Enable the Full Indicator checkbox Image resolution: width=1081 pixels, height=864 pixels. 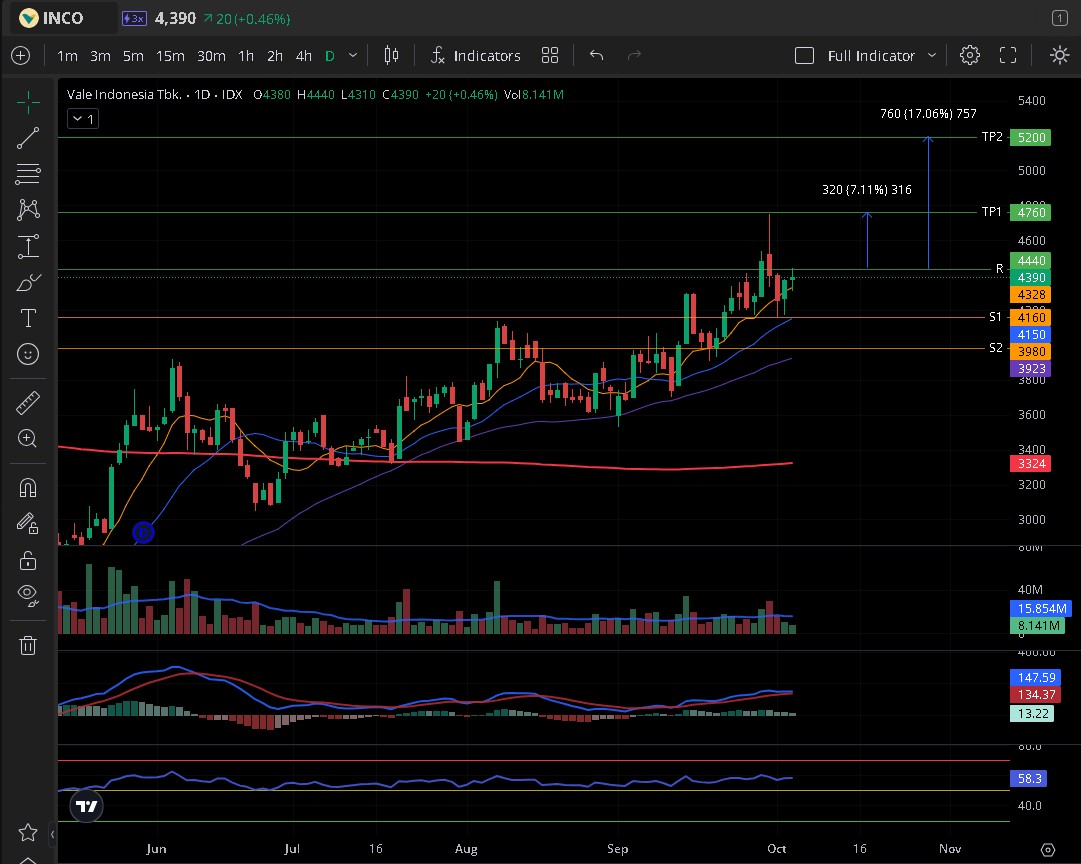click(x=804, y=56)
